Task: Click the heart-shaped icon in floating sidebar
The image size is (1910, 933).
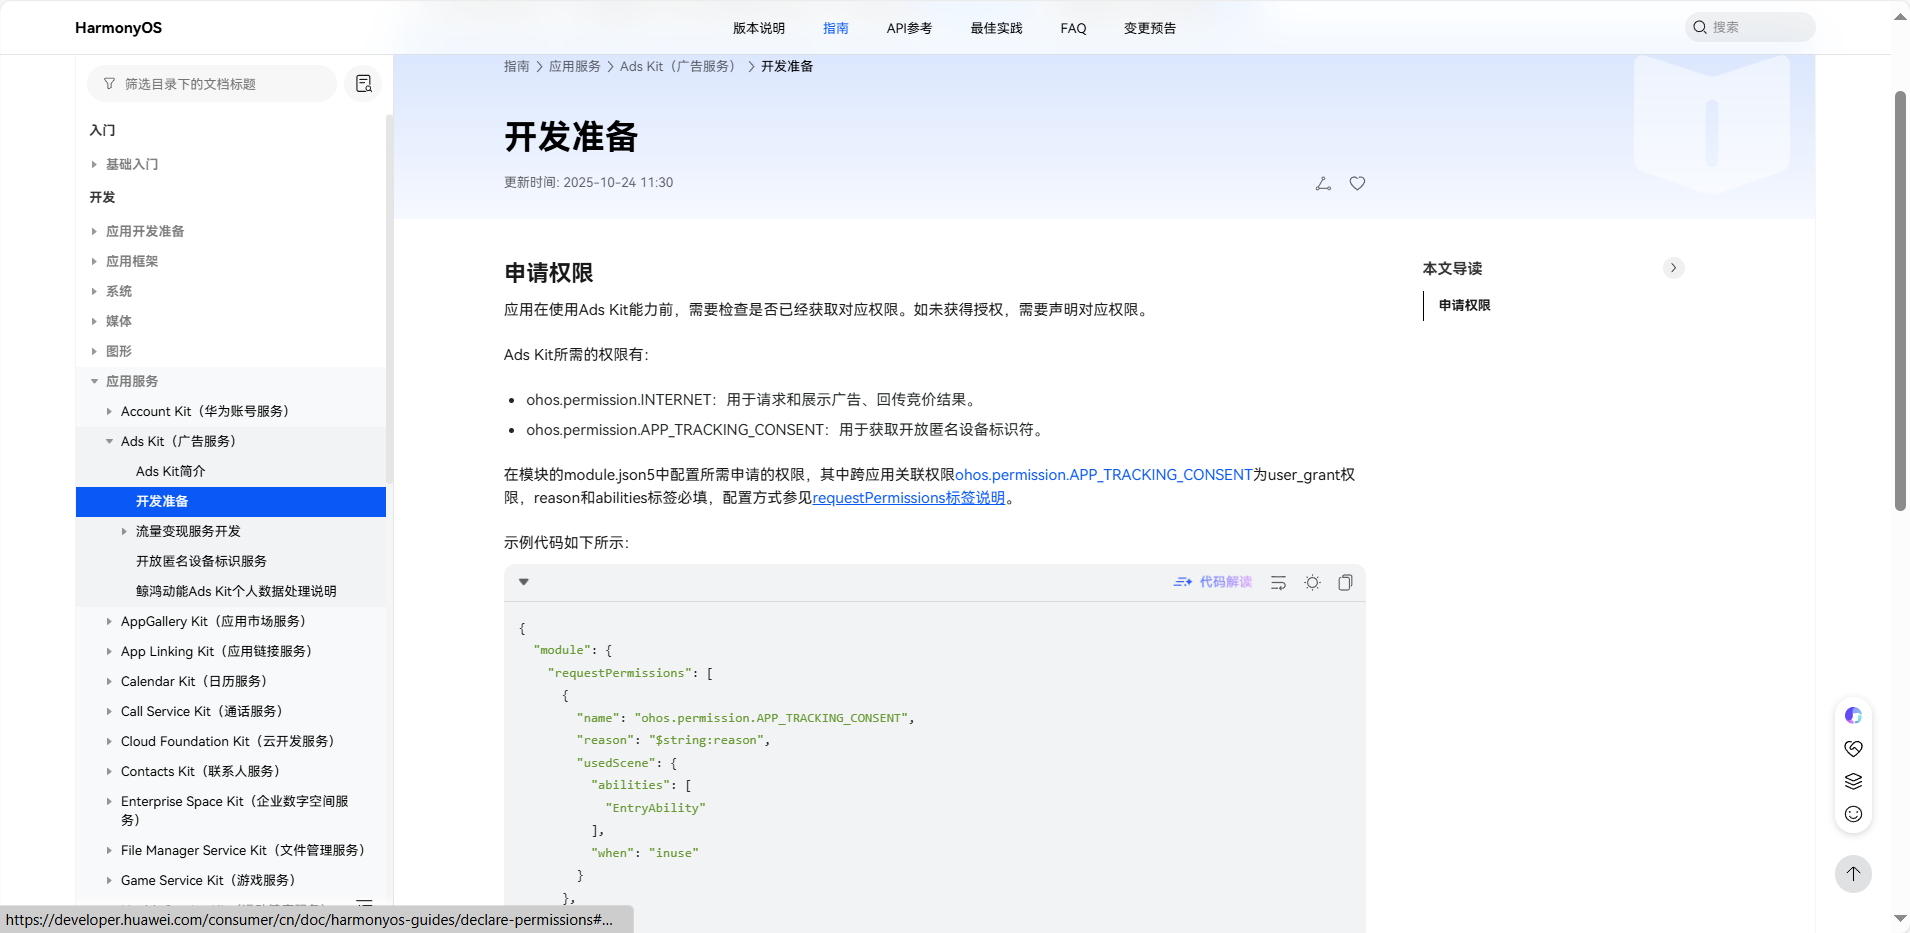Action: pos(1853,748)
